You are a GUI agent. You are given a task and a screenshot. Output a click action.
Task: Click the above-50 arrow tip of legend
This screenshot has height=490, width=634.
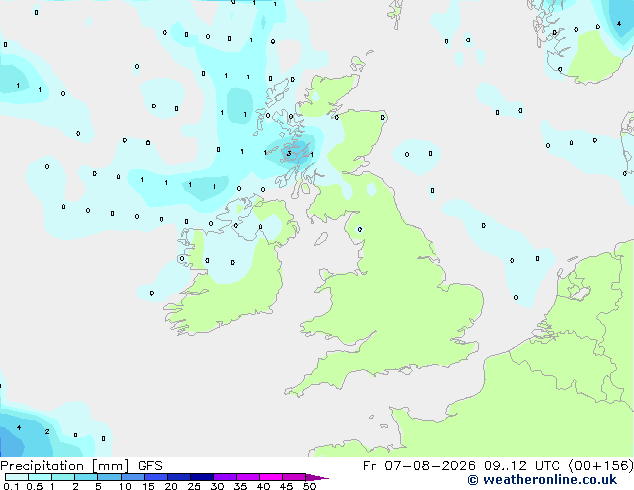click(x=317, y=477)
